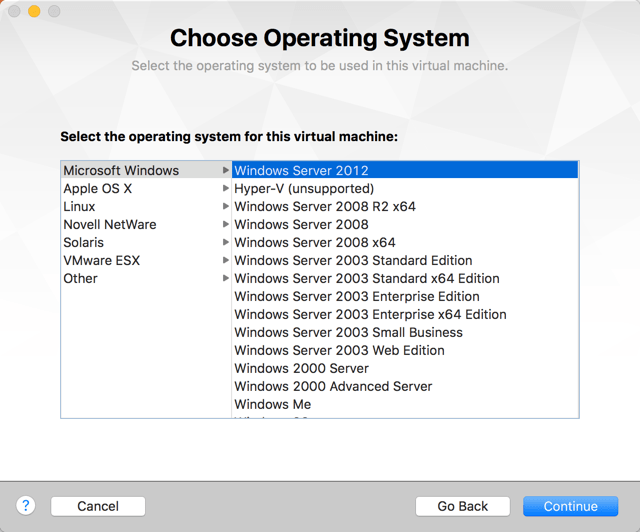
Task: Click the Help question mark icon
Action: coord(26,506)
